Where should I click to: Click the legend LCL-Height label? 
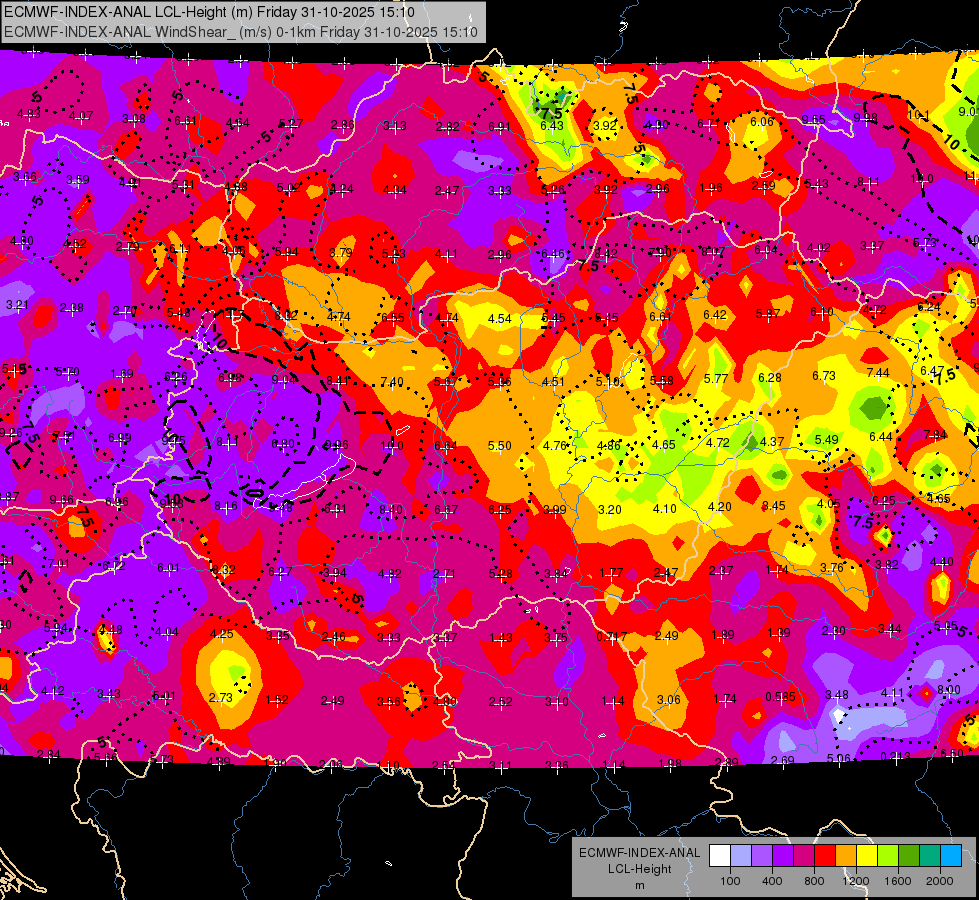click(x=639, y=869)
